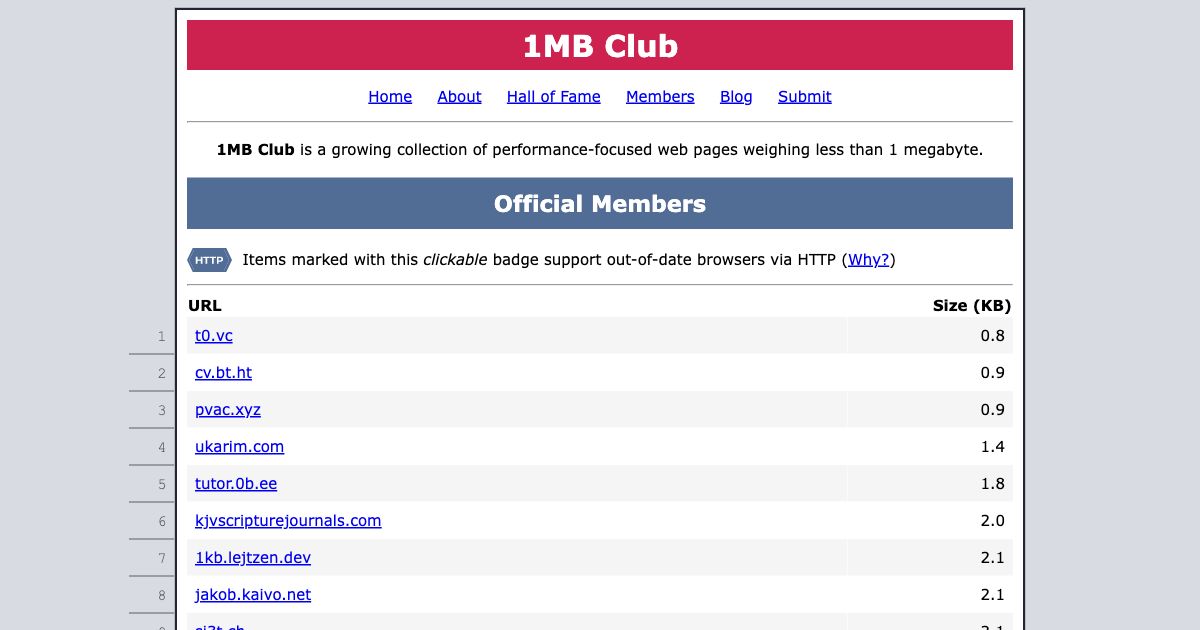
Task: Click the clickable HTTP badge icon
Action: click(x=209, y=259)
